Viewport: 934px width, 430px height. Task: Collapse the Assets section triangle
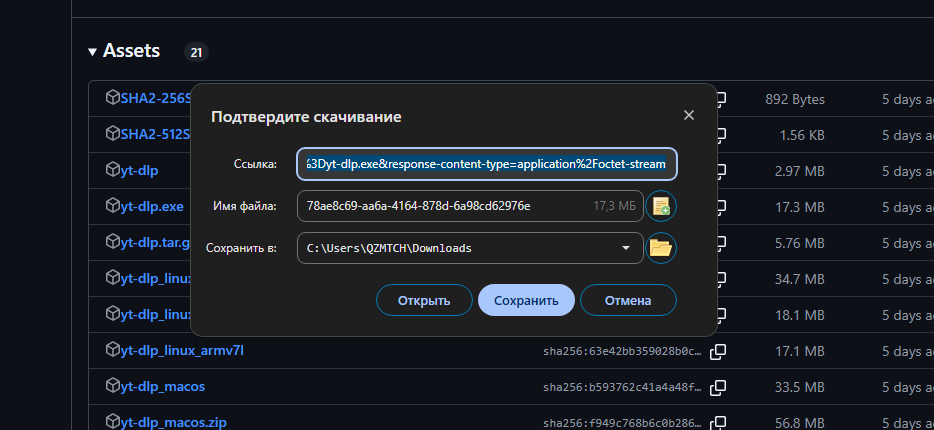pos(92,52)
